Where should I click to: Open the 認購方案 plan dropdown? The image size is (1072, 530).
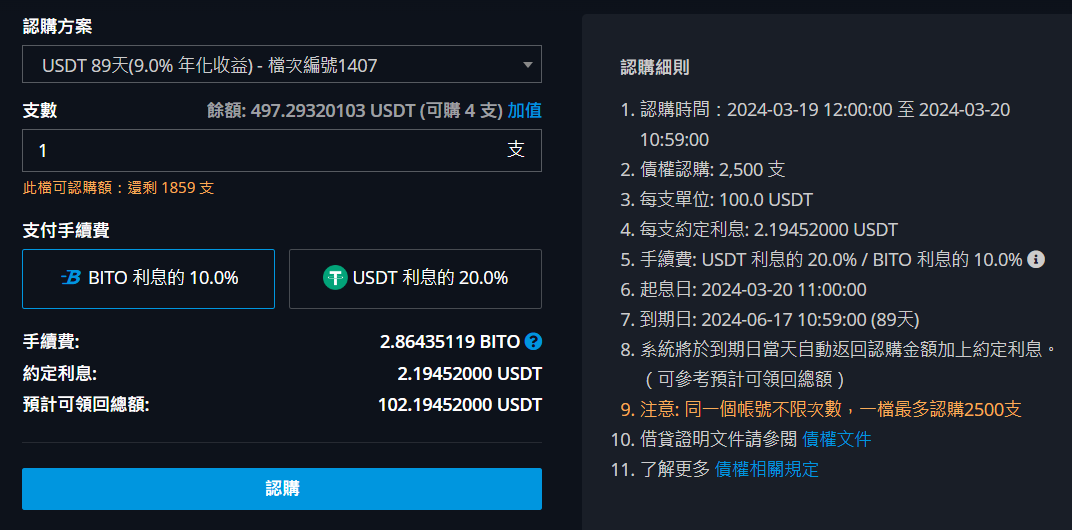(282, 64)
